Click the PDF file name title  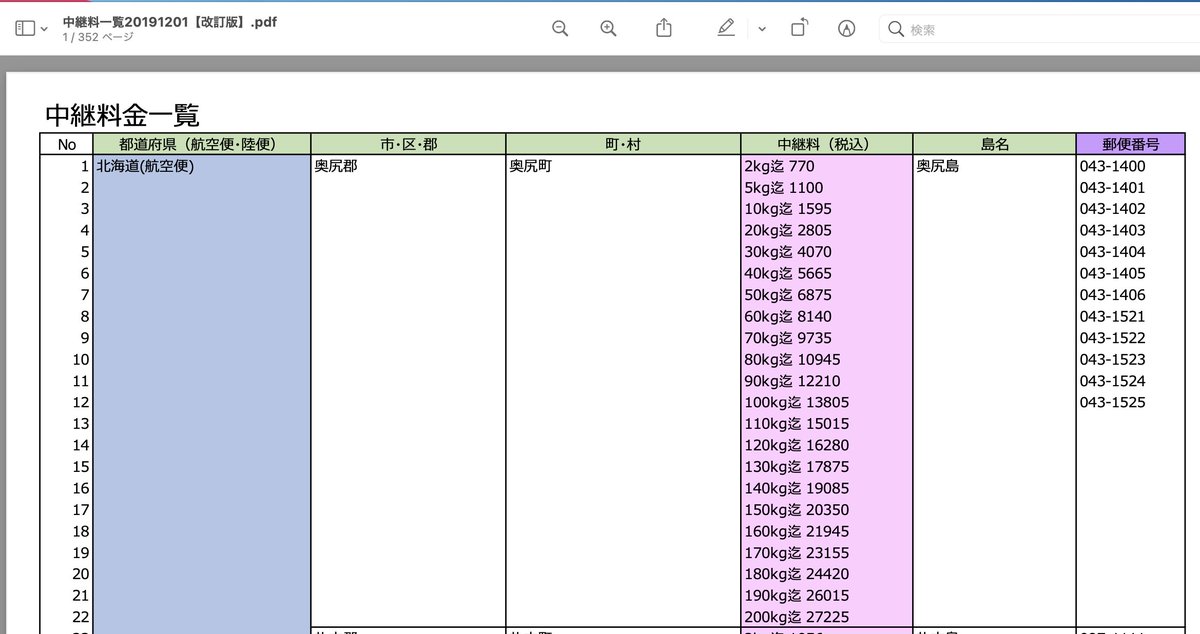(169, 21)
